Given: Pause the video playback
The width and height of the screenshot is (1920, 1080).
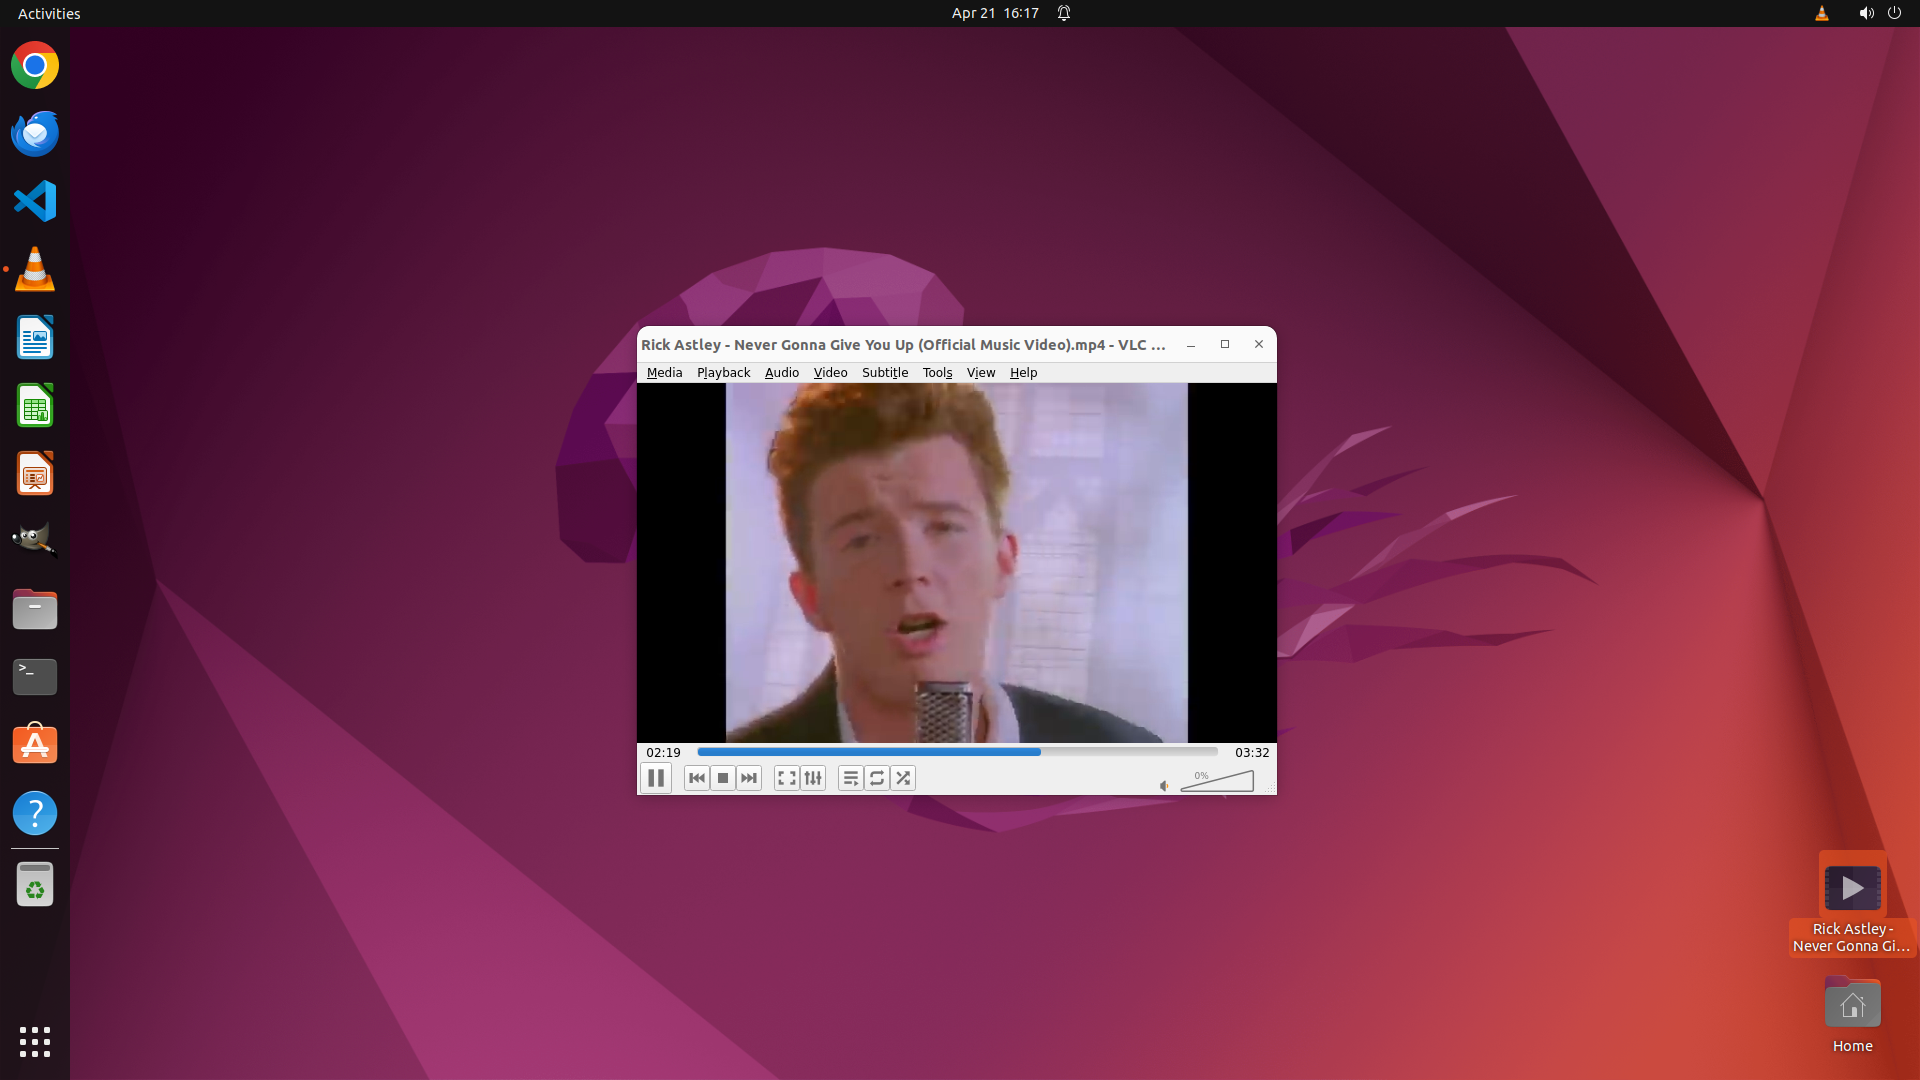Looking at the screenshot, I should tap(656, 778).
